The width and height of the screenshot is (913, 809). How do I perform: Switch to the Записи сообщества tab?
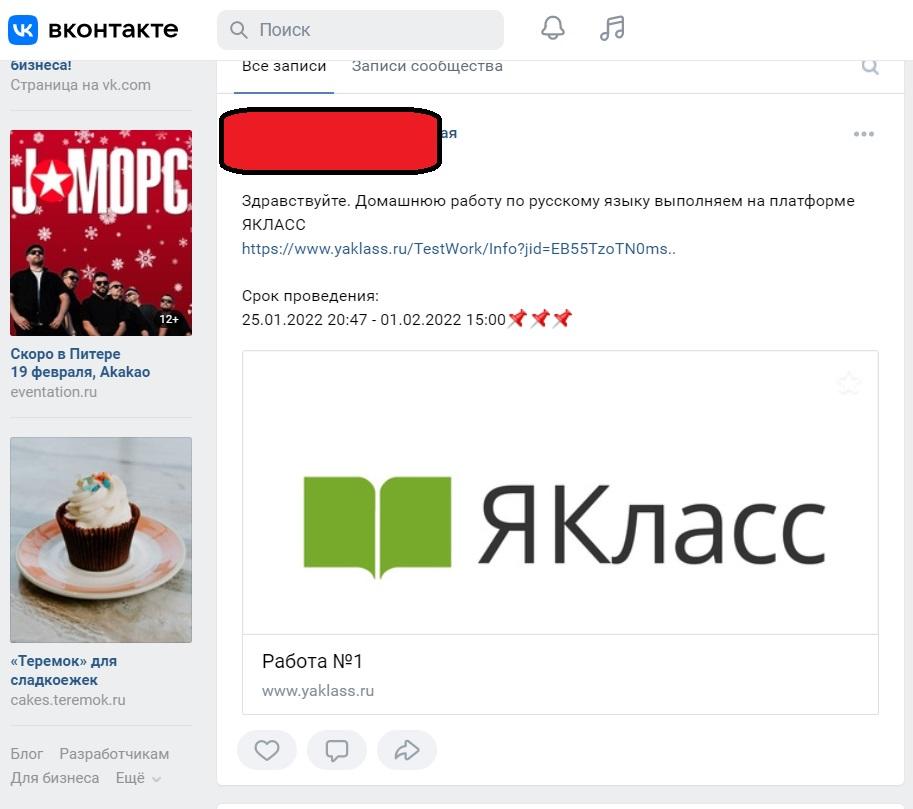(x=427, y=66)
